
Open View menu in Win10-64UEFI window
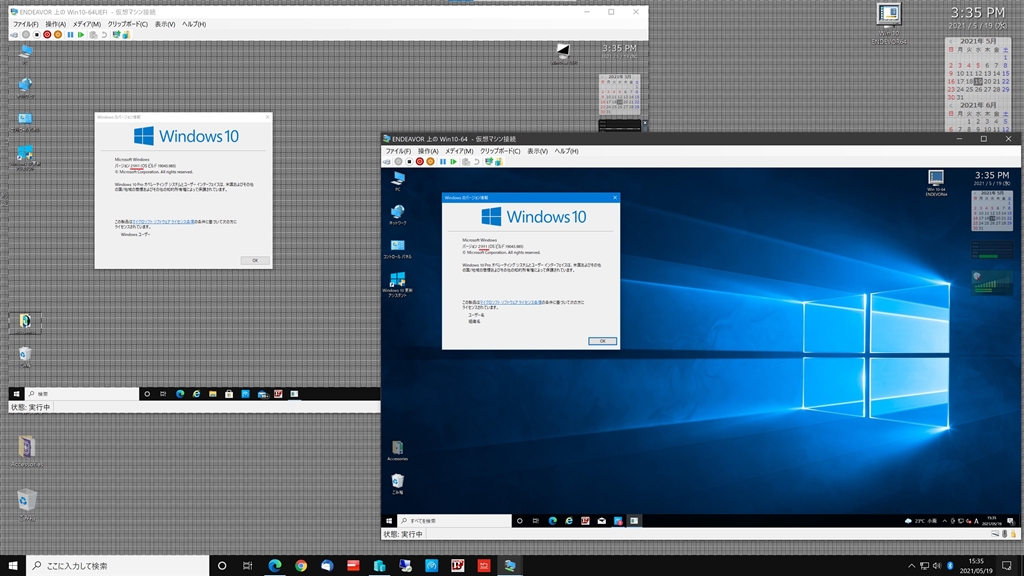coord(165,24)
